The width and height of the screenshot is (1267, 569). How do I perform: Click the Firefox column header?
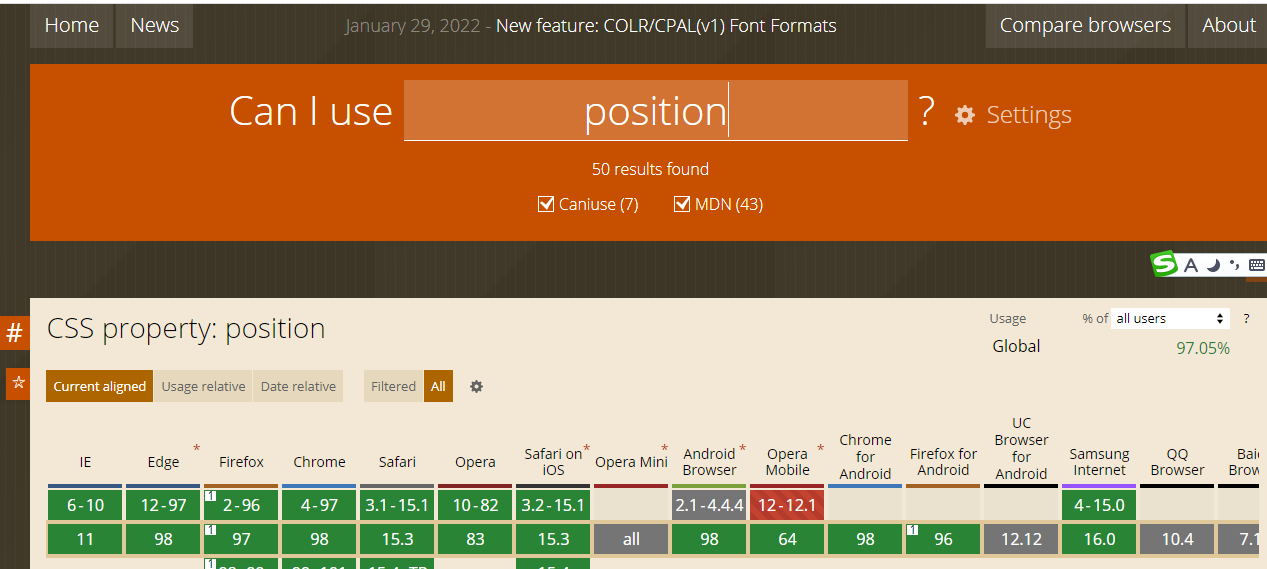coord(241,462)
